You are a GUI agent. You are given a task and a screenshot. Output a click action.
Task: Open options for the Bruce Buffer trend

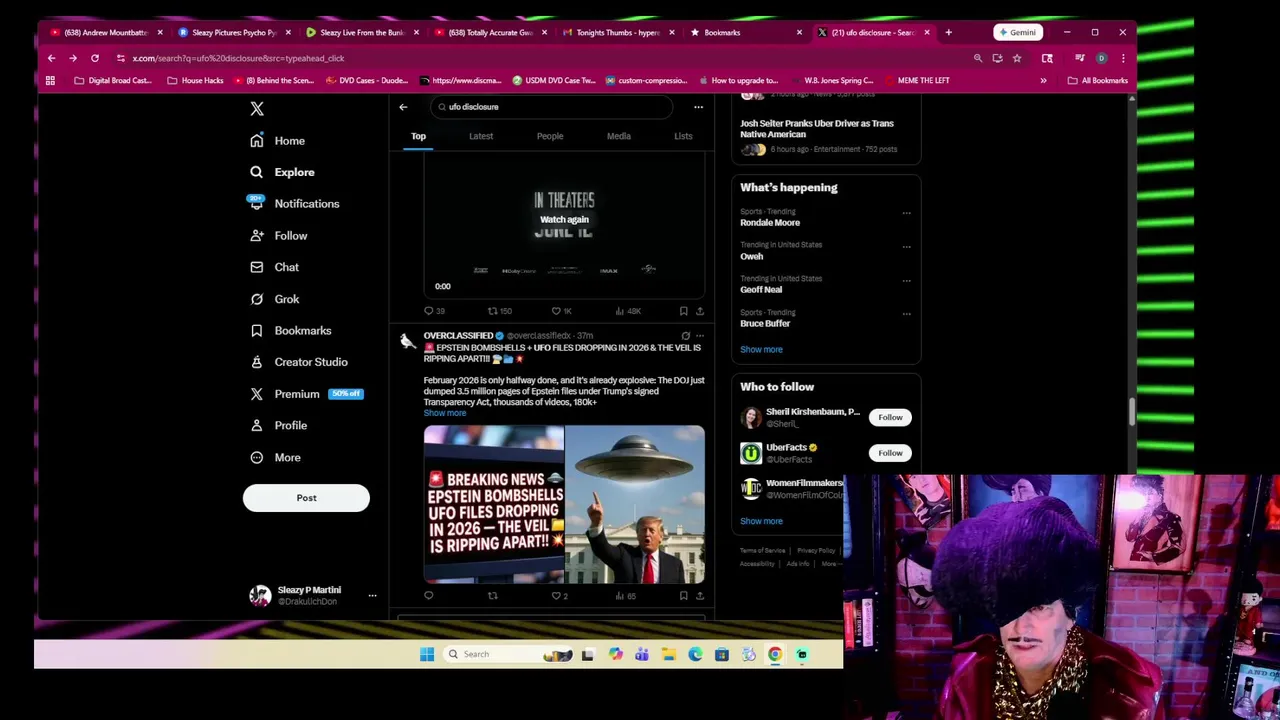906,314
